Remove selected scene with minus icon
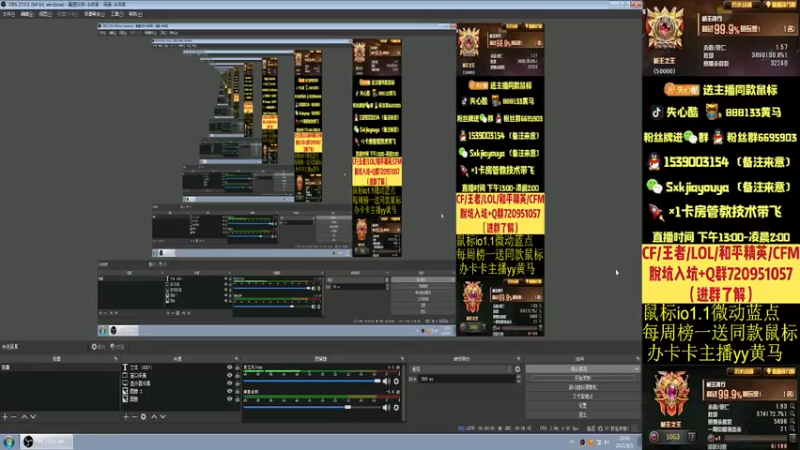The height and width of the screenshot is (450, 800). pyautogui.click(x=14, y=417)
